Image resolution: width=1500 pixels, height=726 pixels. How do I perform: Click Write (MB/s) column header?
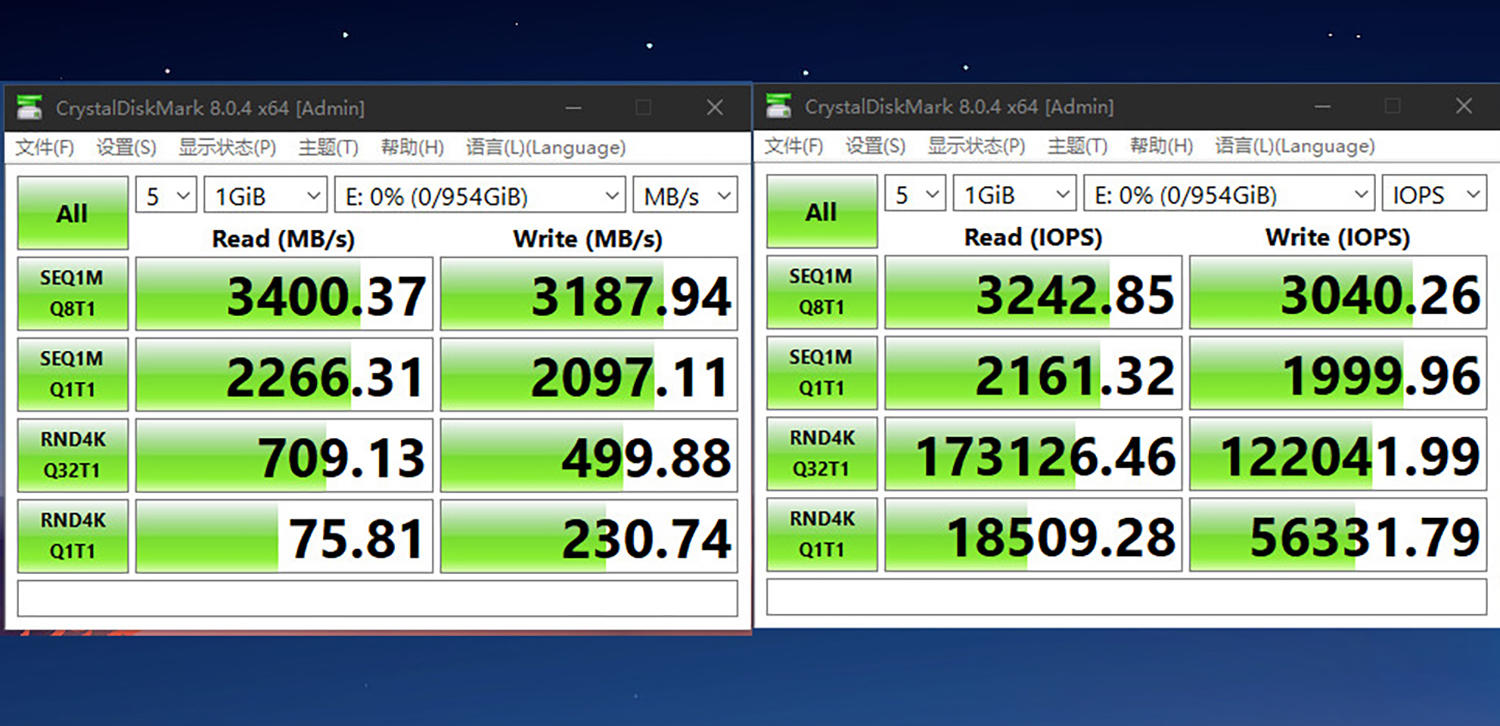[x=588, y=239]
